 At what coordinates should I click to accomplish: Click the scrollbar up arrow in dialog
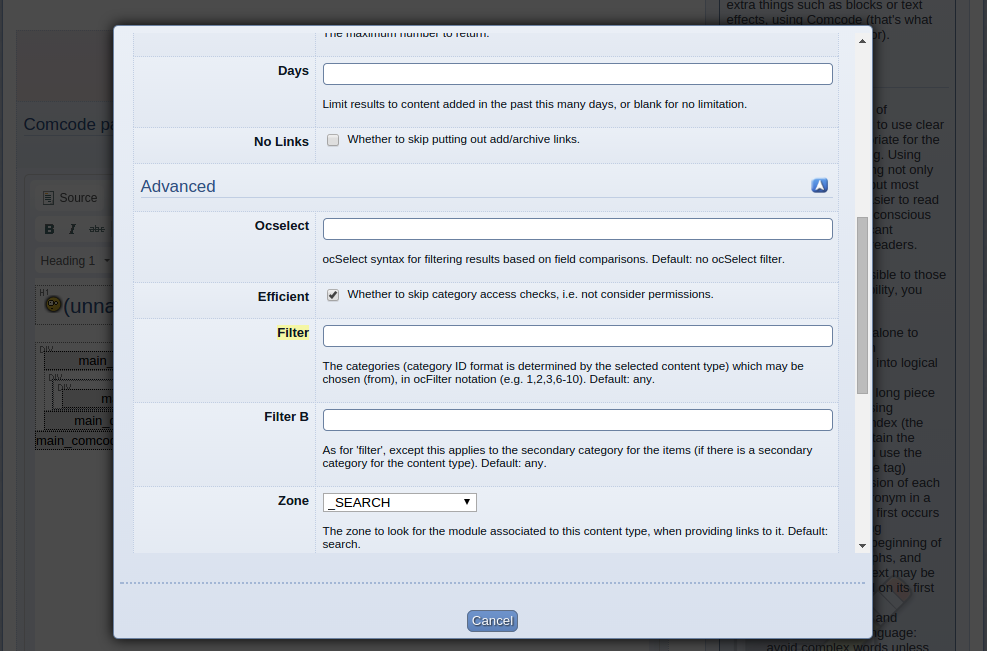click(x=862, y=41)
